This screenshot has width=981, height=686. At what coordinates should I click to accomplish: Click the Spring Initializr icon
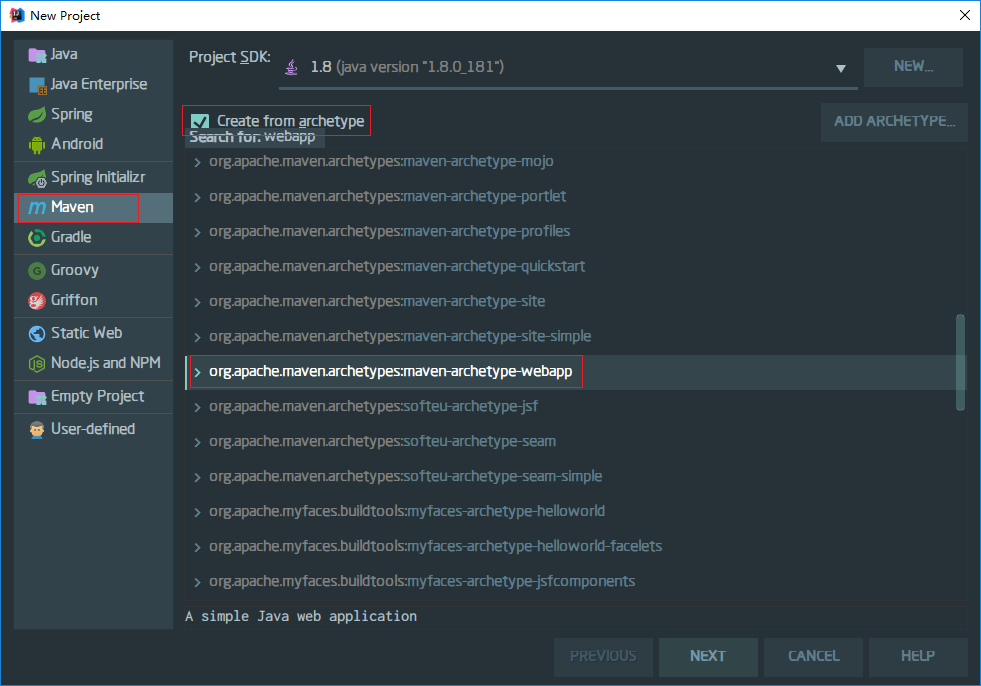[38, 178]
